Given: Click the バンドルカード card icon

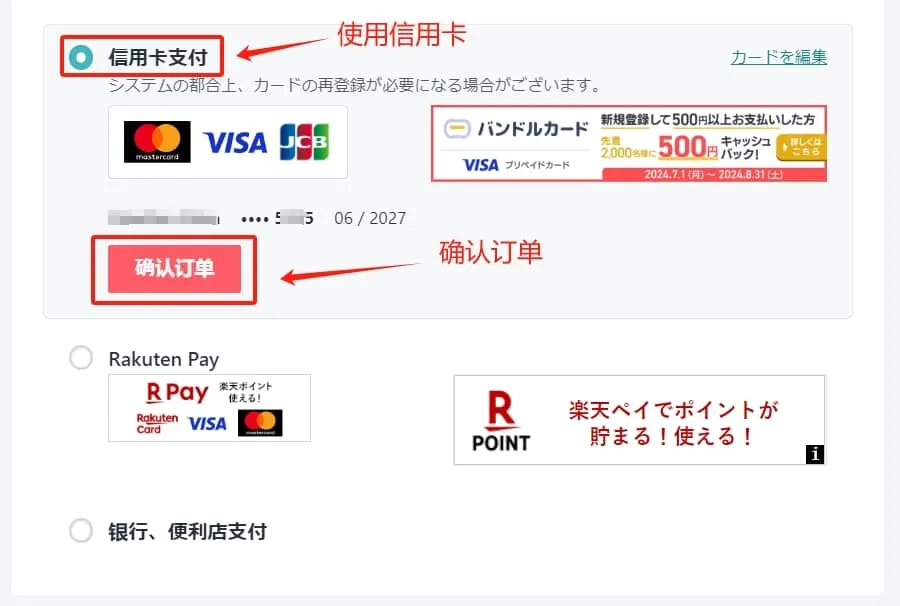Looking at the screenshot, I should [457, 129].
